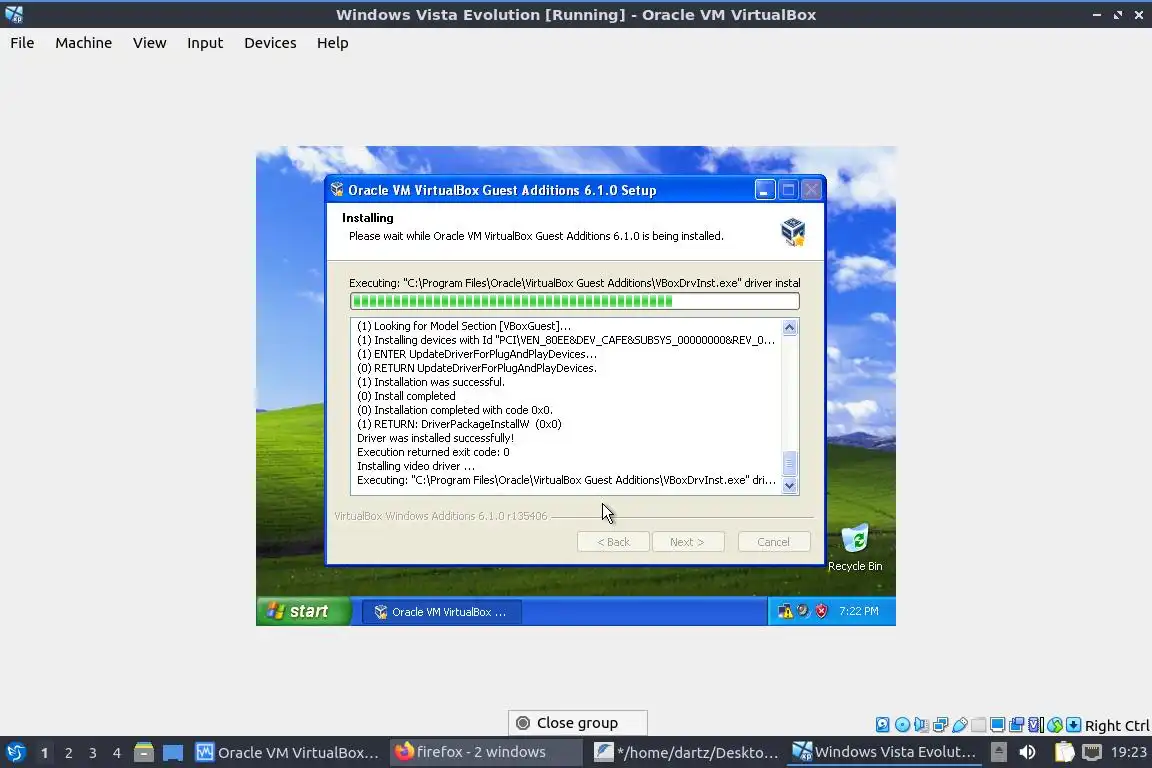The image size is (1152, 768).
Task: Click the display status icon
Action: (x=998, y=725)
